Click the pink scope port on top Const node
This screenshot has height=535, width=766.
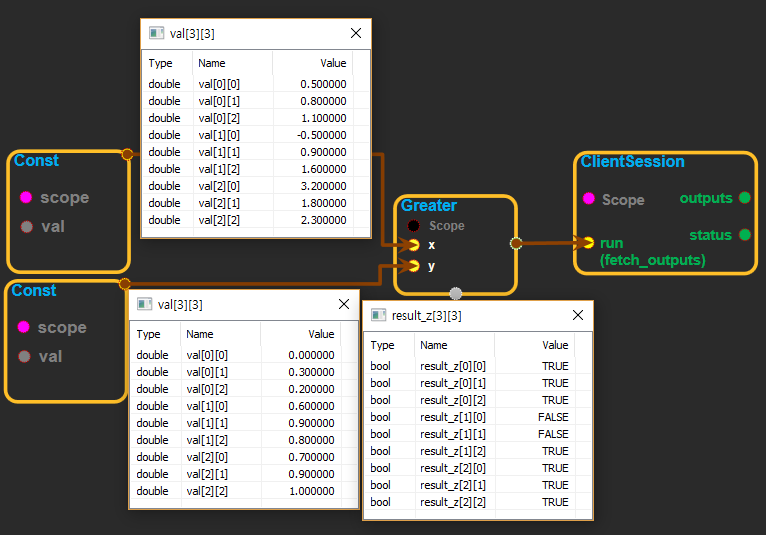(26, 197)
